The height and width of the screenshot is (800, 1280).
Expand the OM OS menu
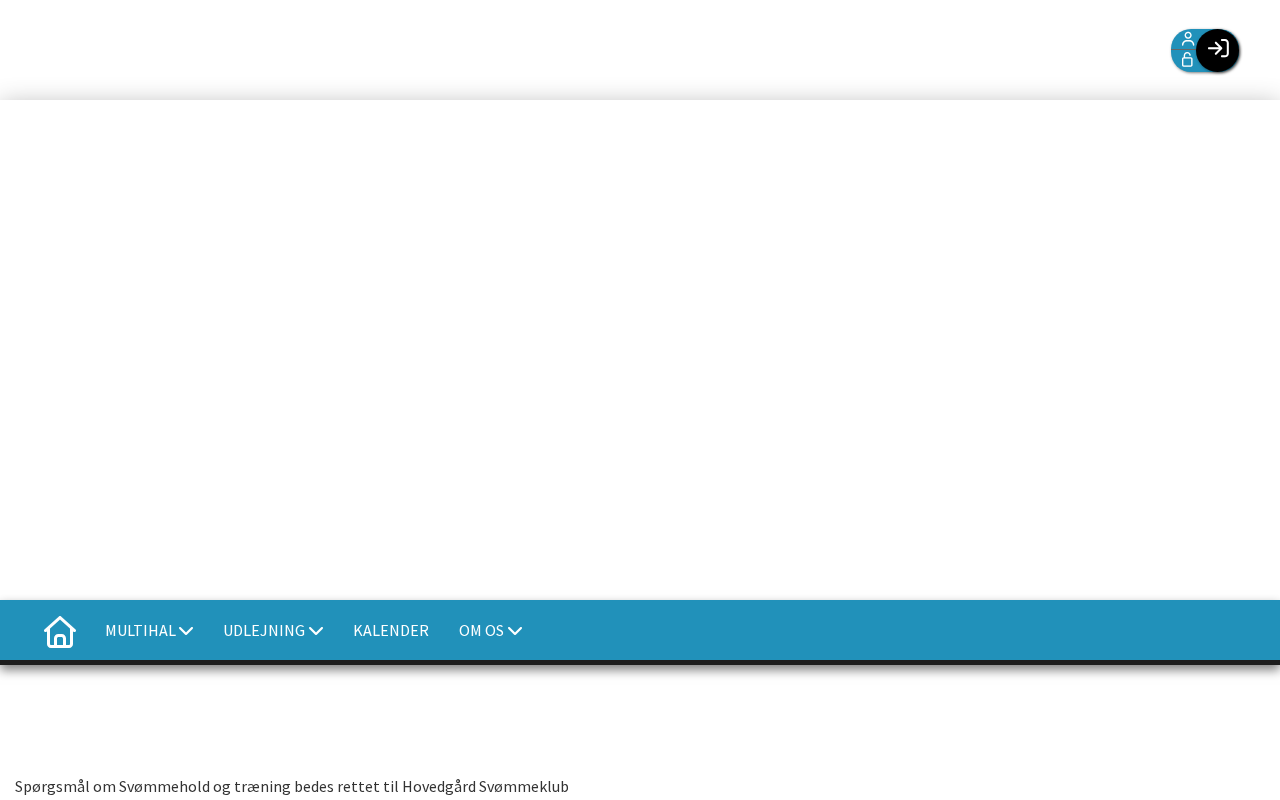[491, 630]
